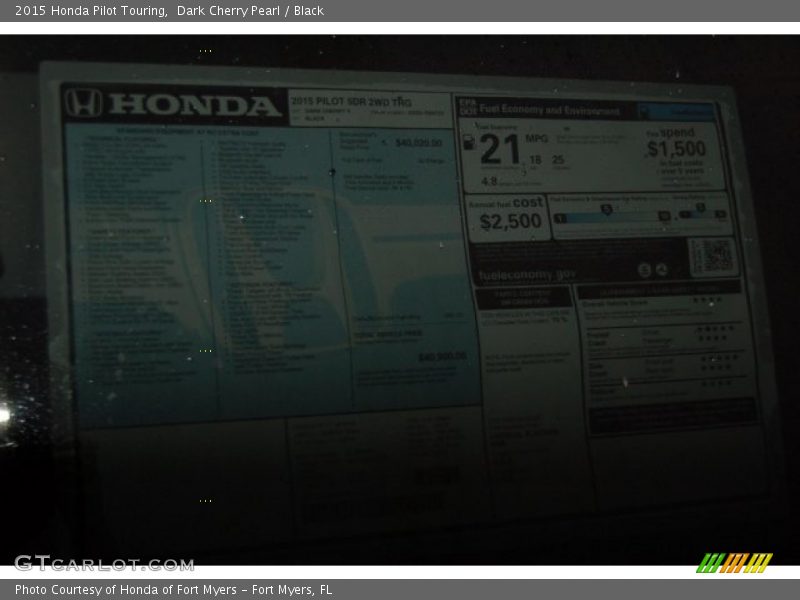Click the fuel pump icon beside 21
The height and width of the screenshot is (600, 800).
pyautogui.click(x=468, y=142)
